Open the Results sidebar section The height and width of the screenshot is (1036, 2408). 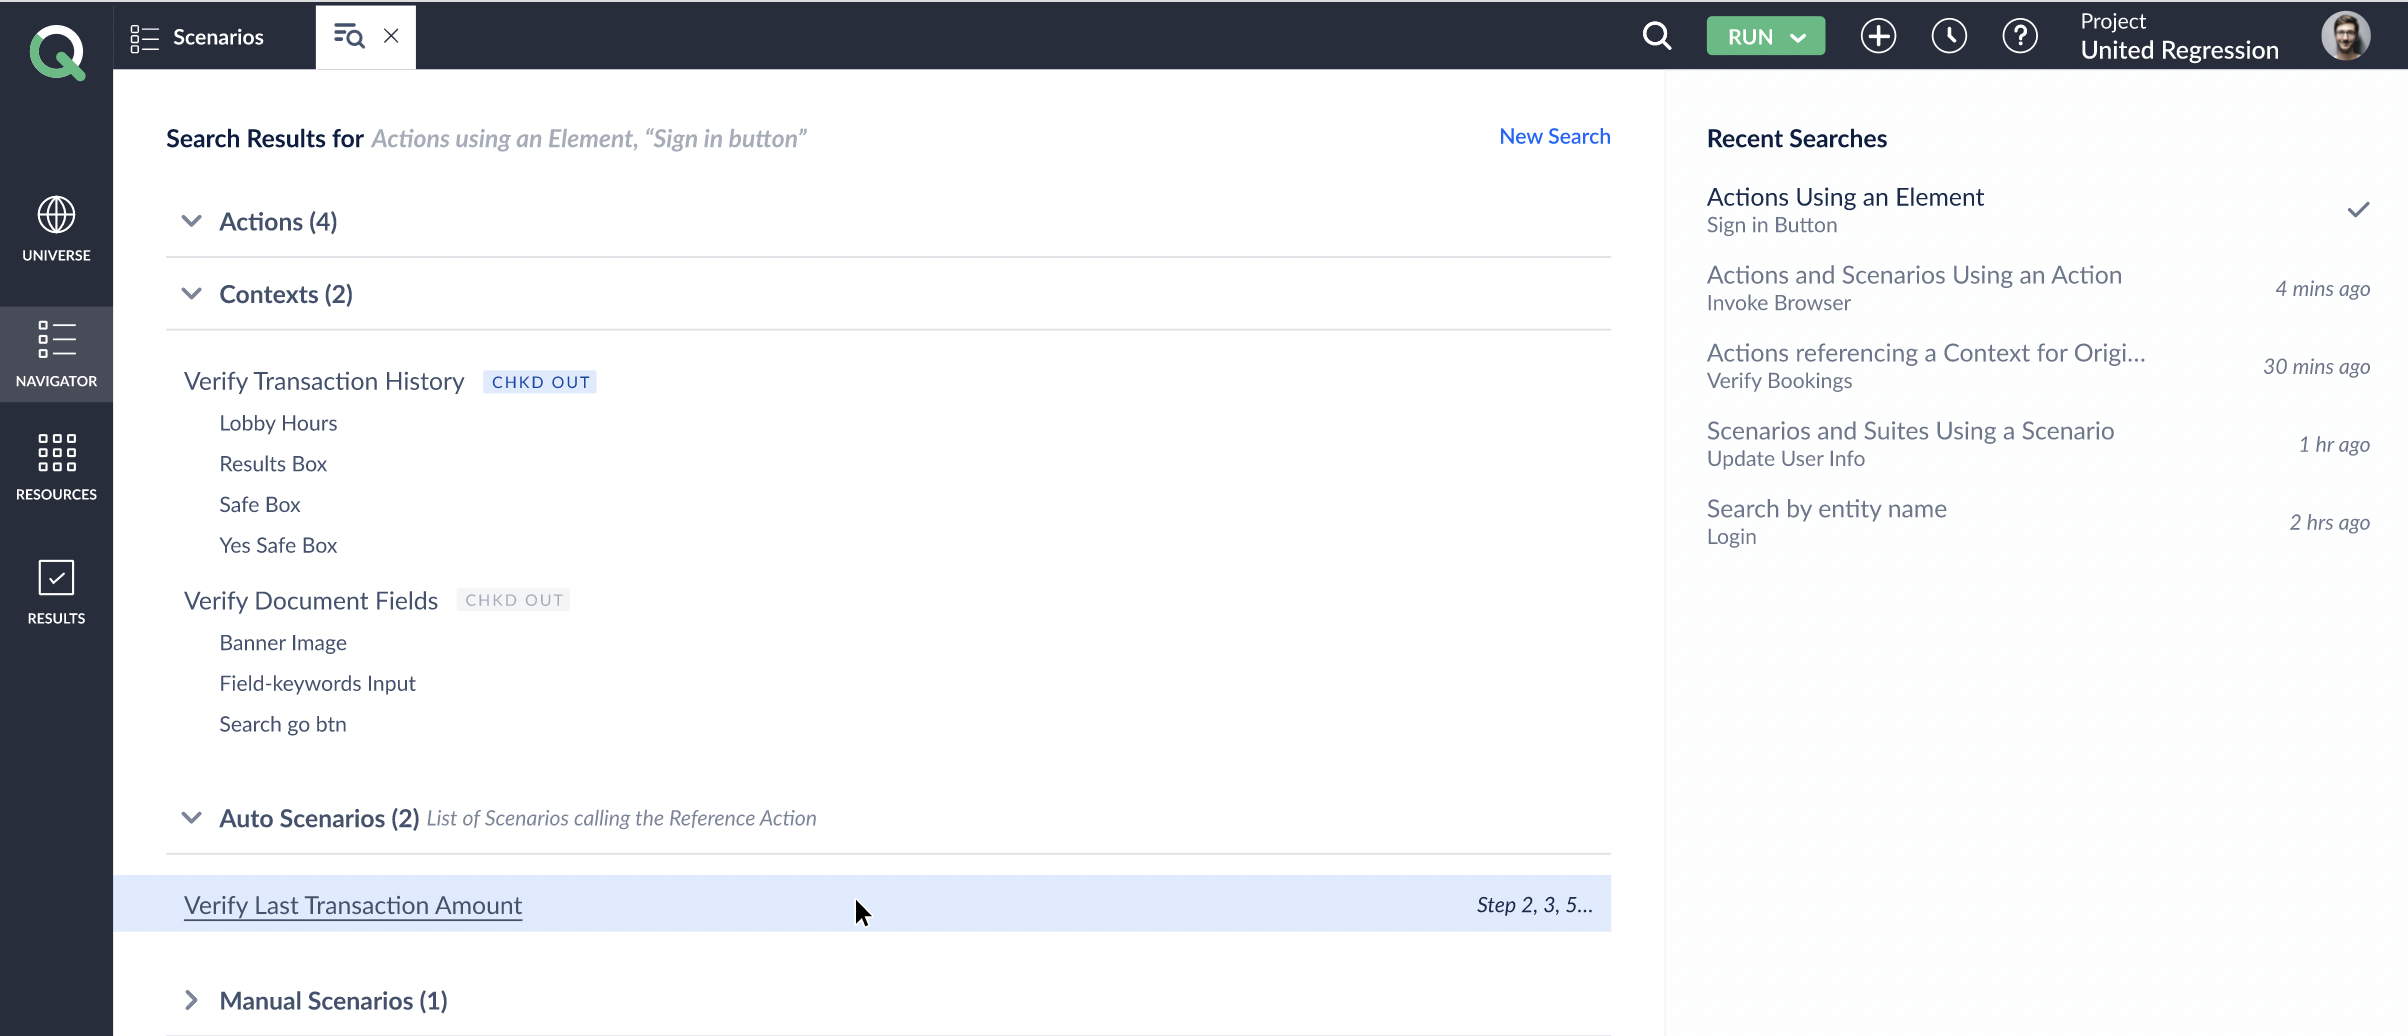tap(56, 592)
